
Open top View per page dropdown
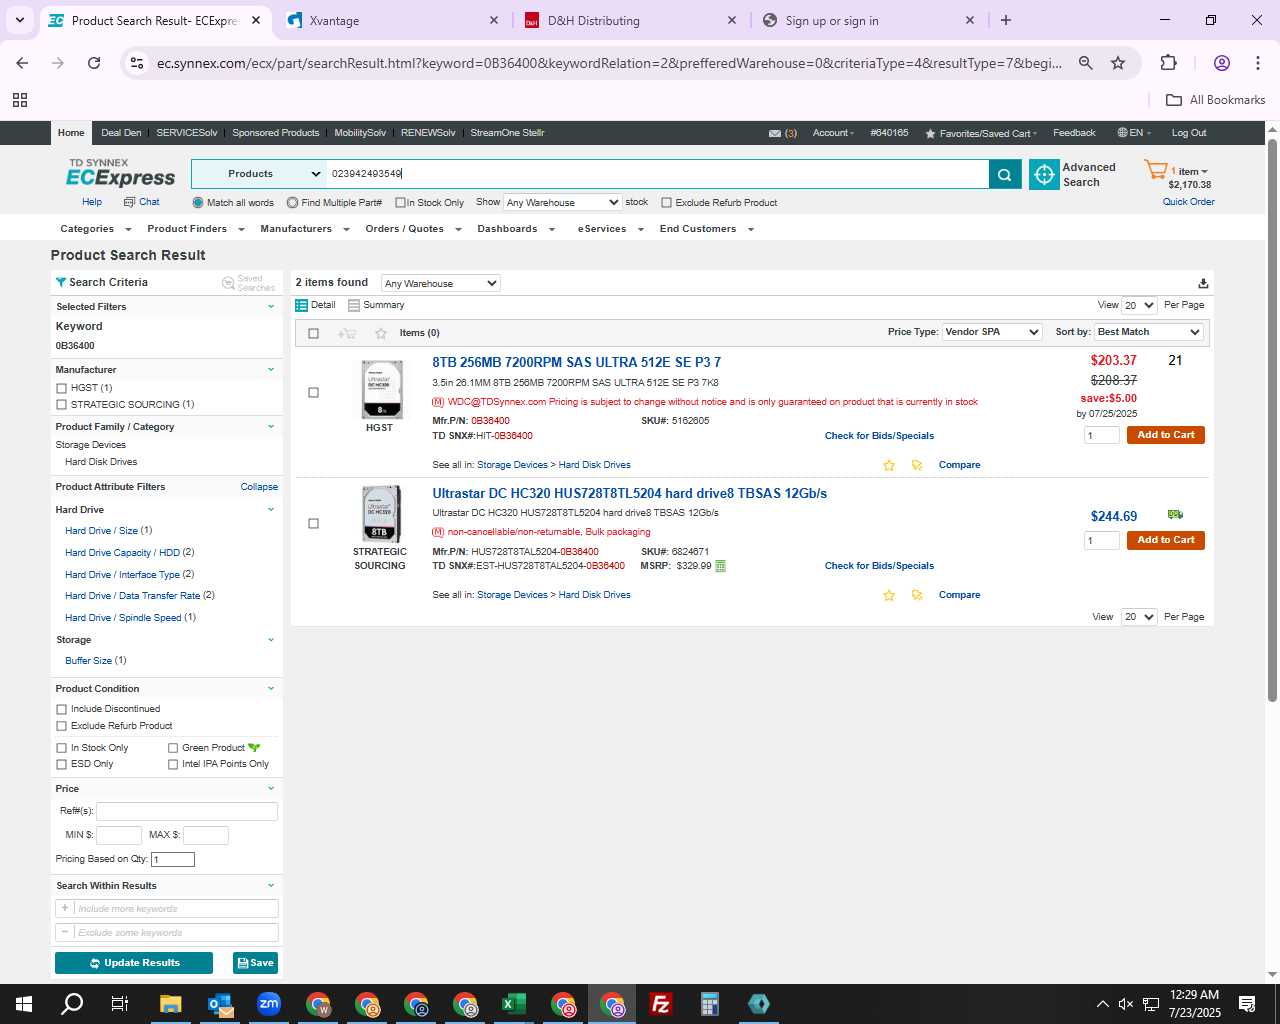pos(1139,305)
